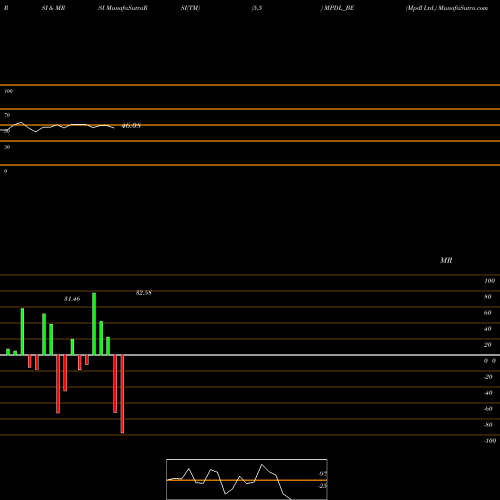
Task: Click the MPDL_BE symbol text in header
Action: point(339,8)
